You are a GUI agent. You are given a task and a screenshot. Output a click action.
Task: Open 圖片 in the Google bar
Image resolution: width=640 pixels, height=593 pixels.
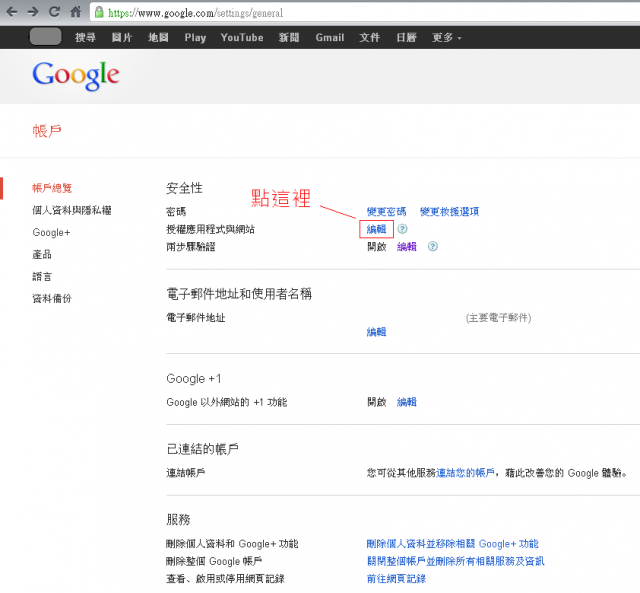tap(122, 38)
